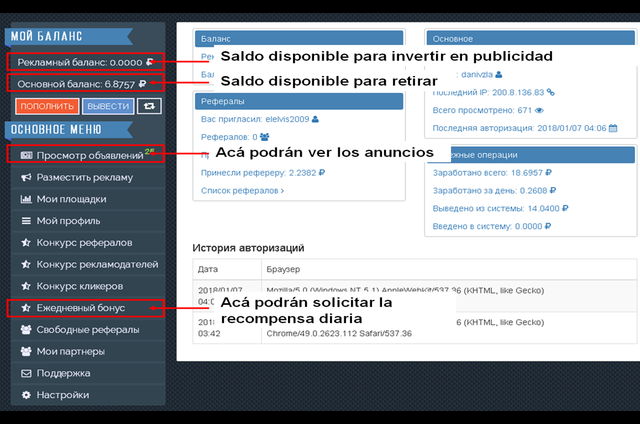Image resolution: width=640 pixels, height=424 pixels.
Task: Click Выведено из системы: 14.0400 value
Action: tap(544, 209)
